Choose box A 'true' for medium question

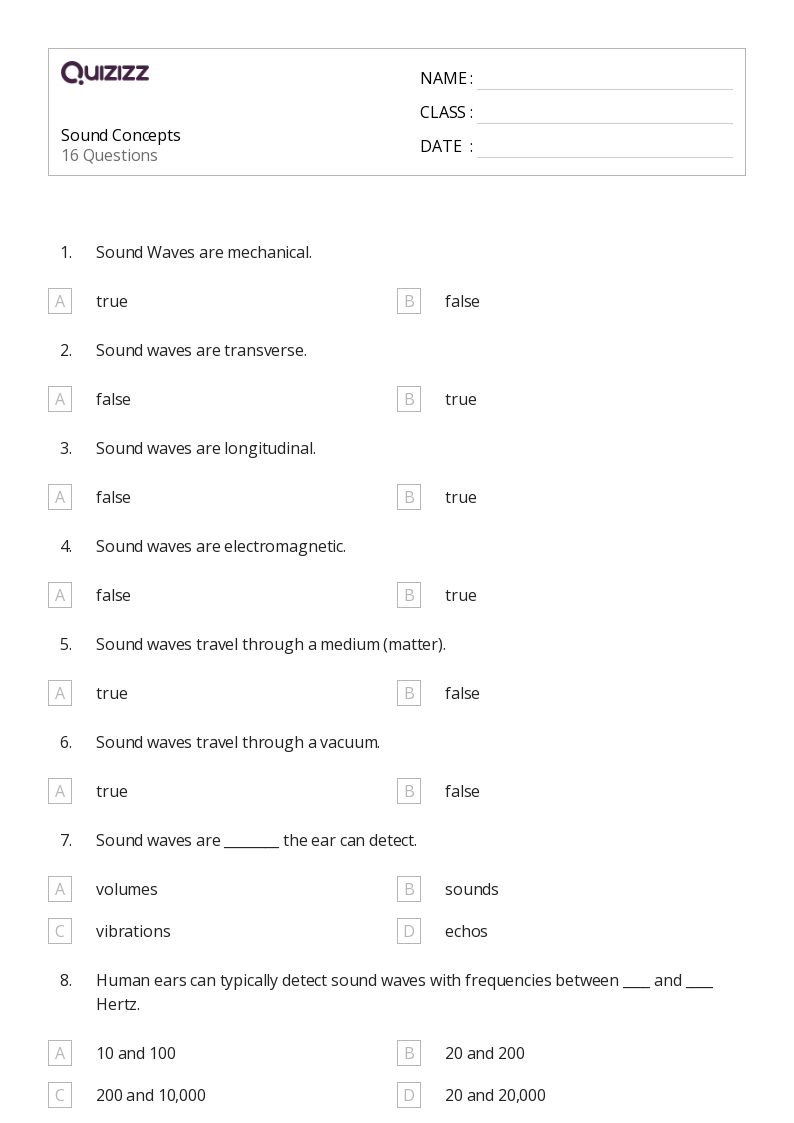pyautogui.click(x=60, y=693)
